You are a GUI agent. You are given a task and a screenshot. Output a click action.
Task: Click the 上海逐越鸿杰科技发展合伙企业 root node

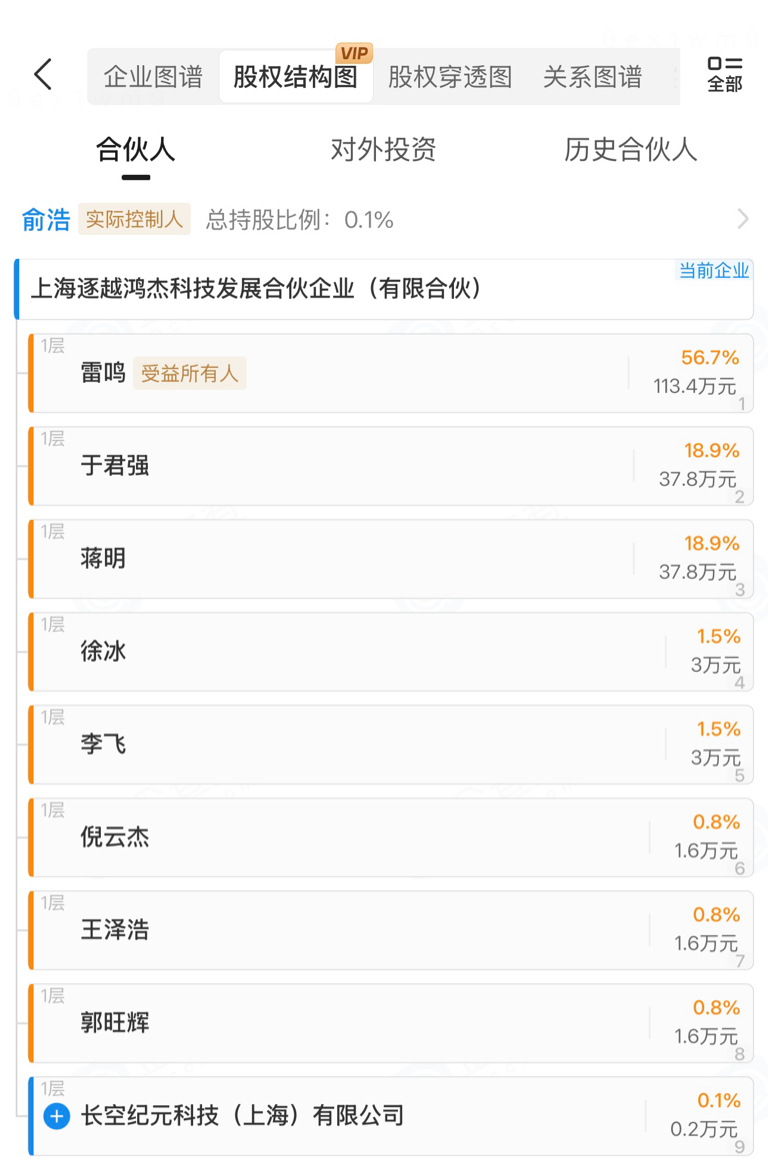pos(257,289)
